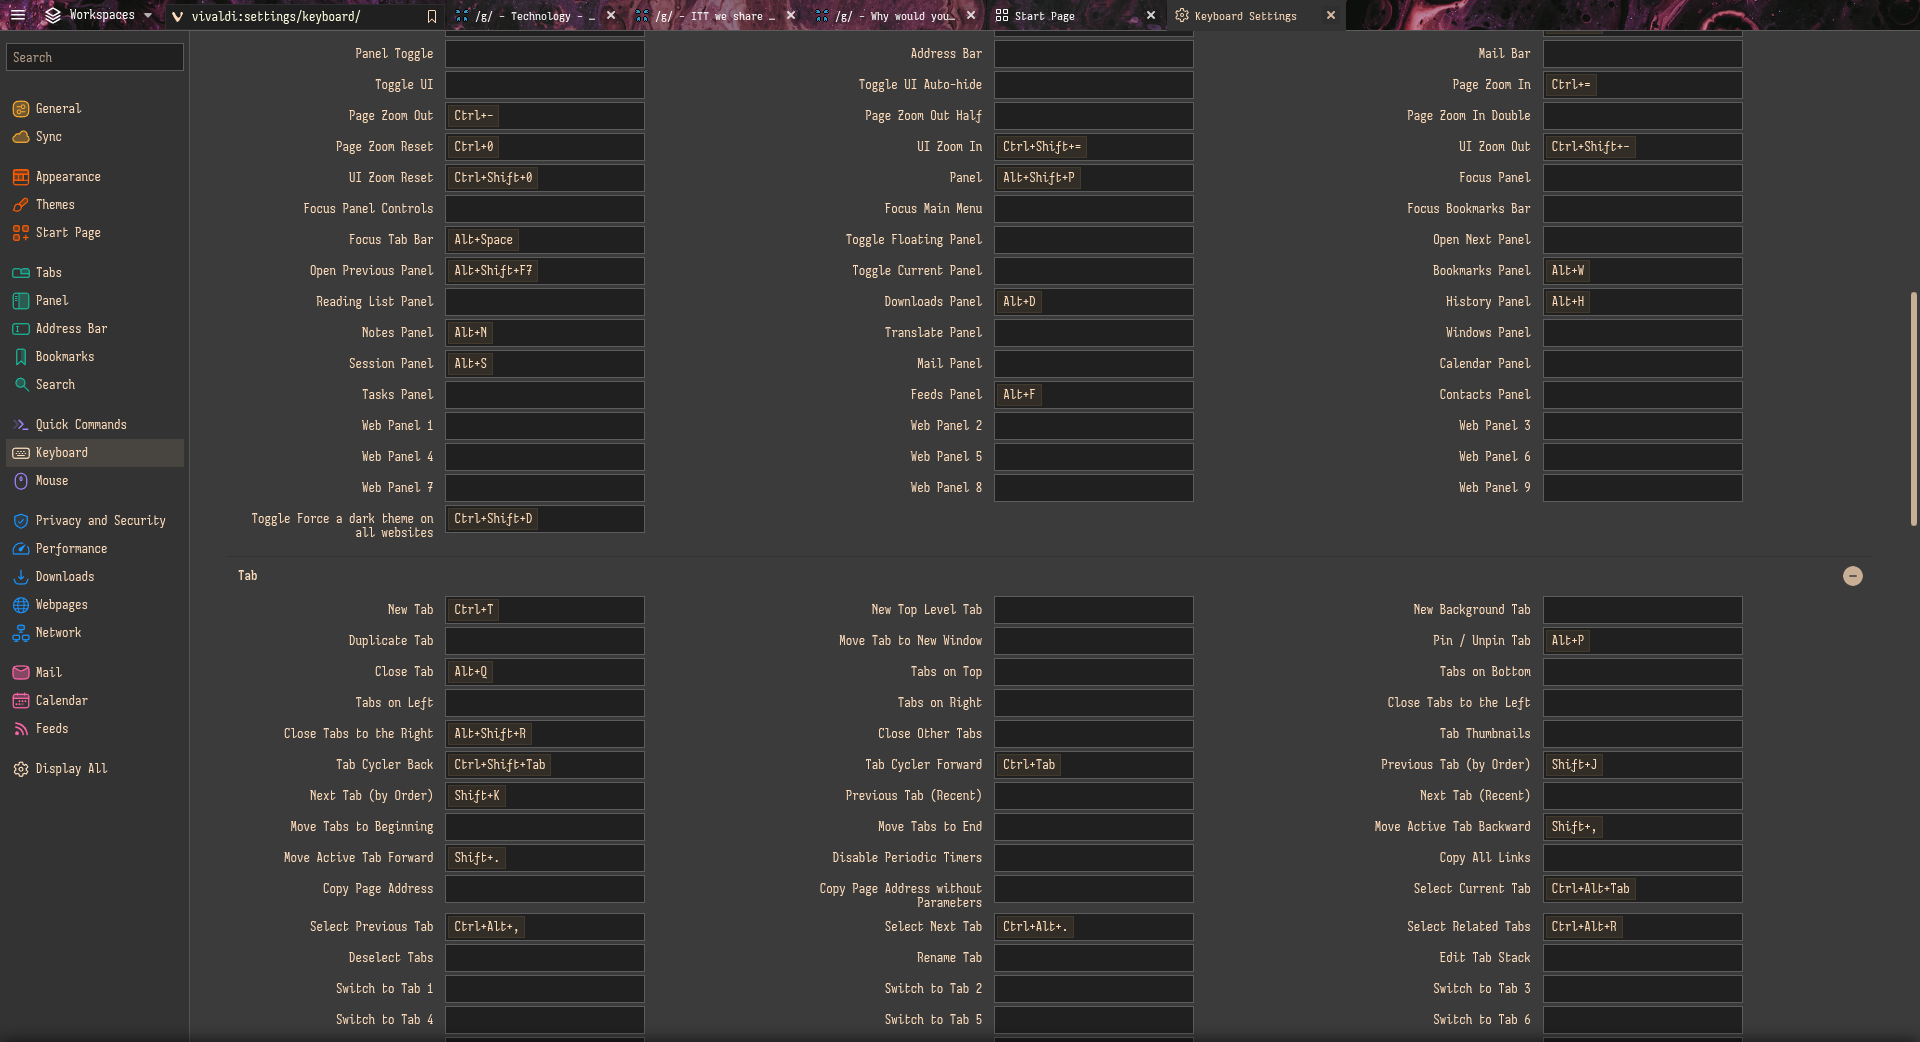Edit the Toggle Force dark theme shortcut field
Screen dimensions: 1920x1042
pos(545,519)
